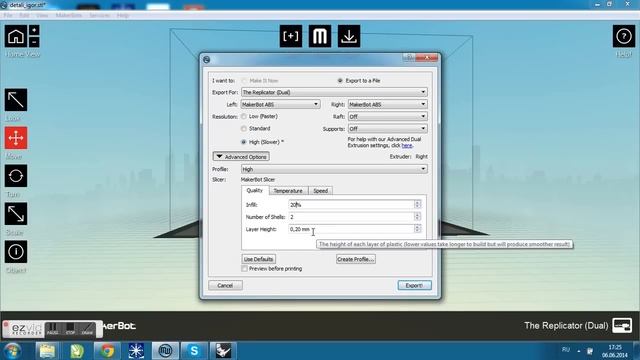Open File Explorer from the taskbar
Image resolution: width=640 pixels, height=360 pixels.
click(x=47, y=351)
